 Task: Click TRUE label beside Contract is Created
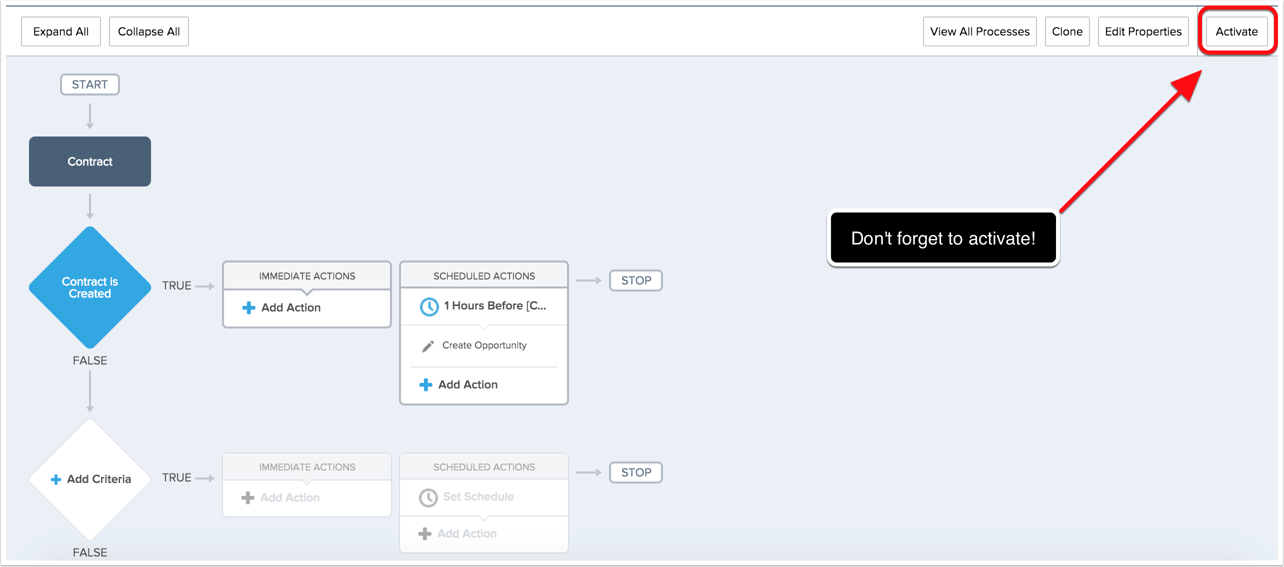click(176, 286)
